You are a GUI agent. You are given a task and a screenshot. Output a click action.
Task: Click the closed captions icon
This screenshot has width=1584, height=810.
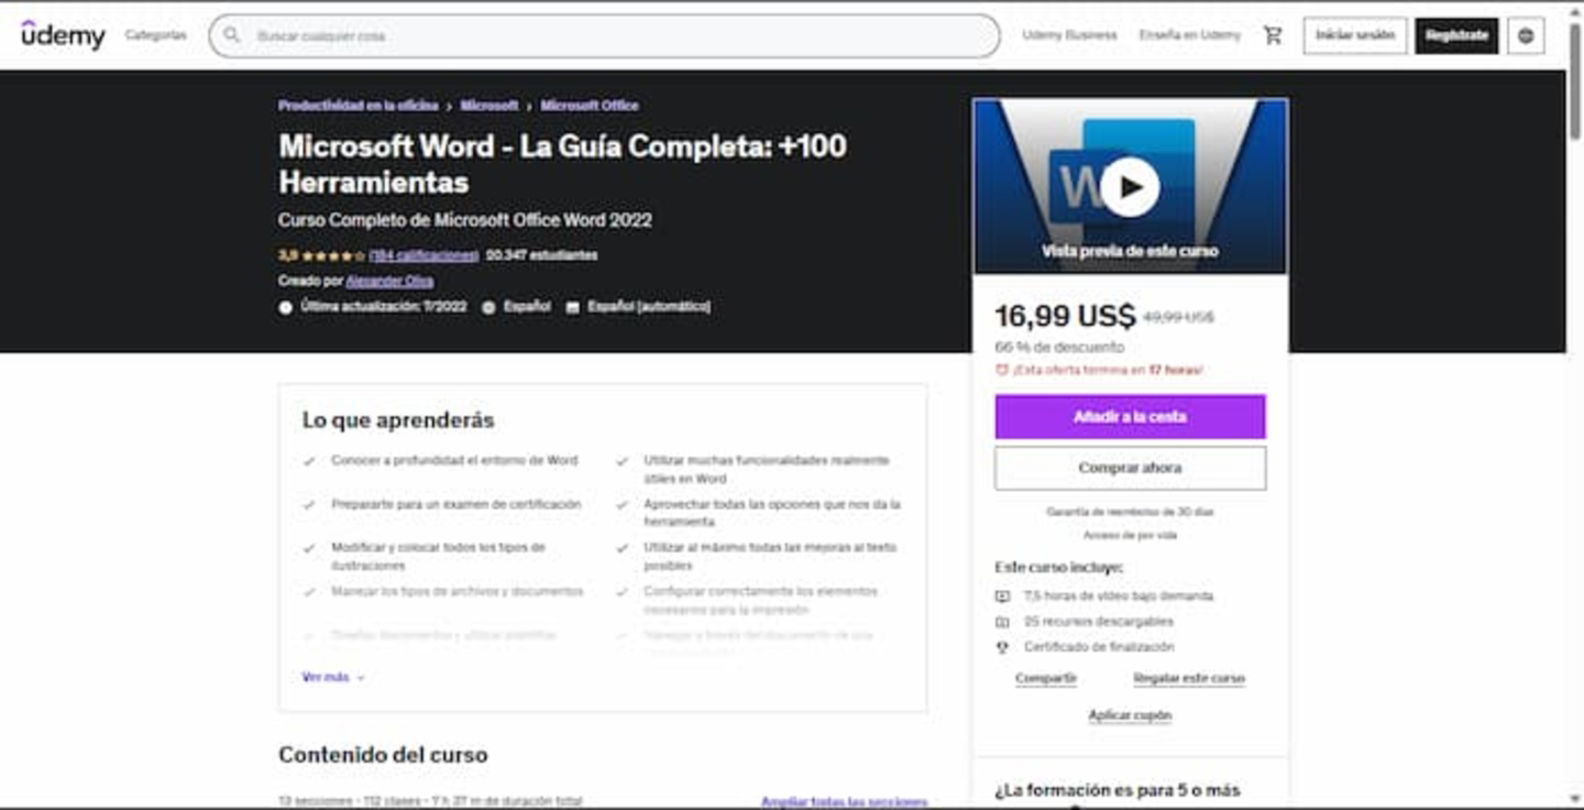coord(573,307)
